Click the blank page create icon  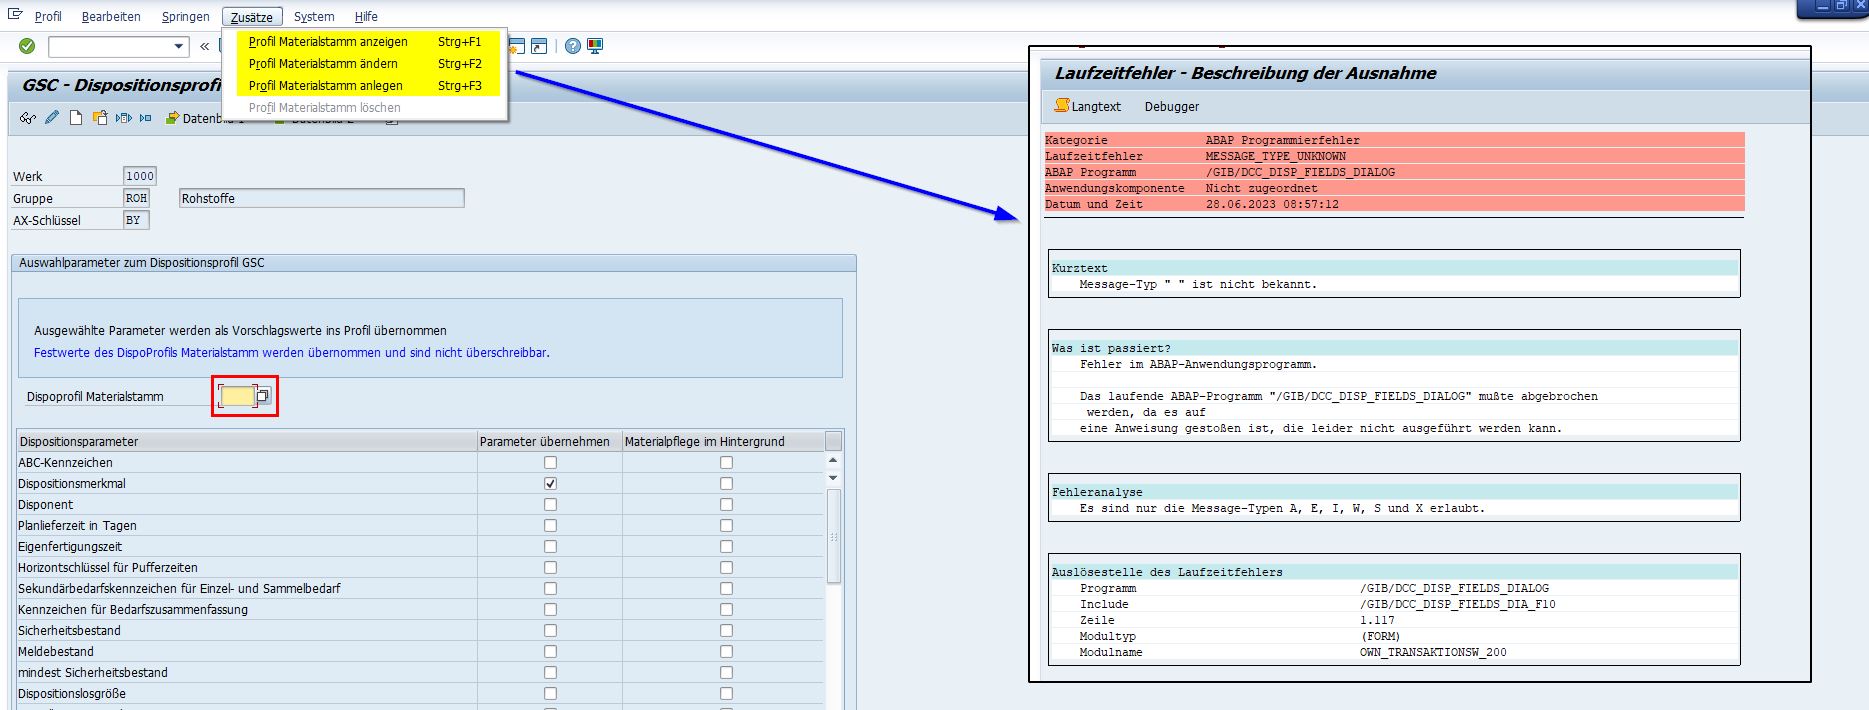coord(76,118)
